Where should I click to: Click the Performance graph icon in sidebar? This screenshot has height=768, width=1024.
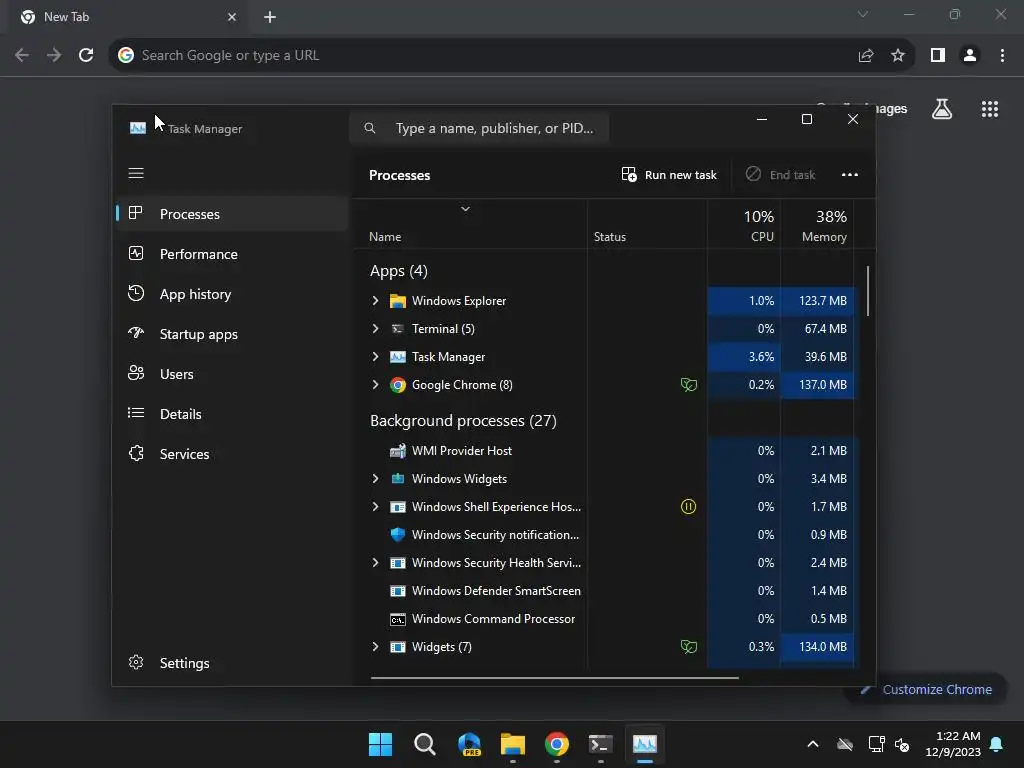pyautogui.click(x=136, y=253)
